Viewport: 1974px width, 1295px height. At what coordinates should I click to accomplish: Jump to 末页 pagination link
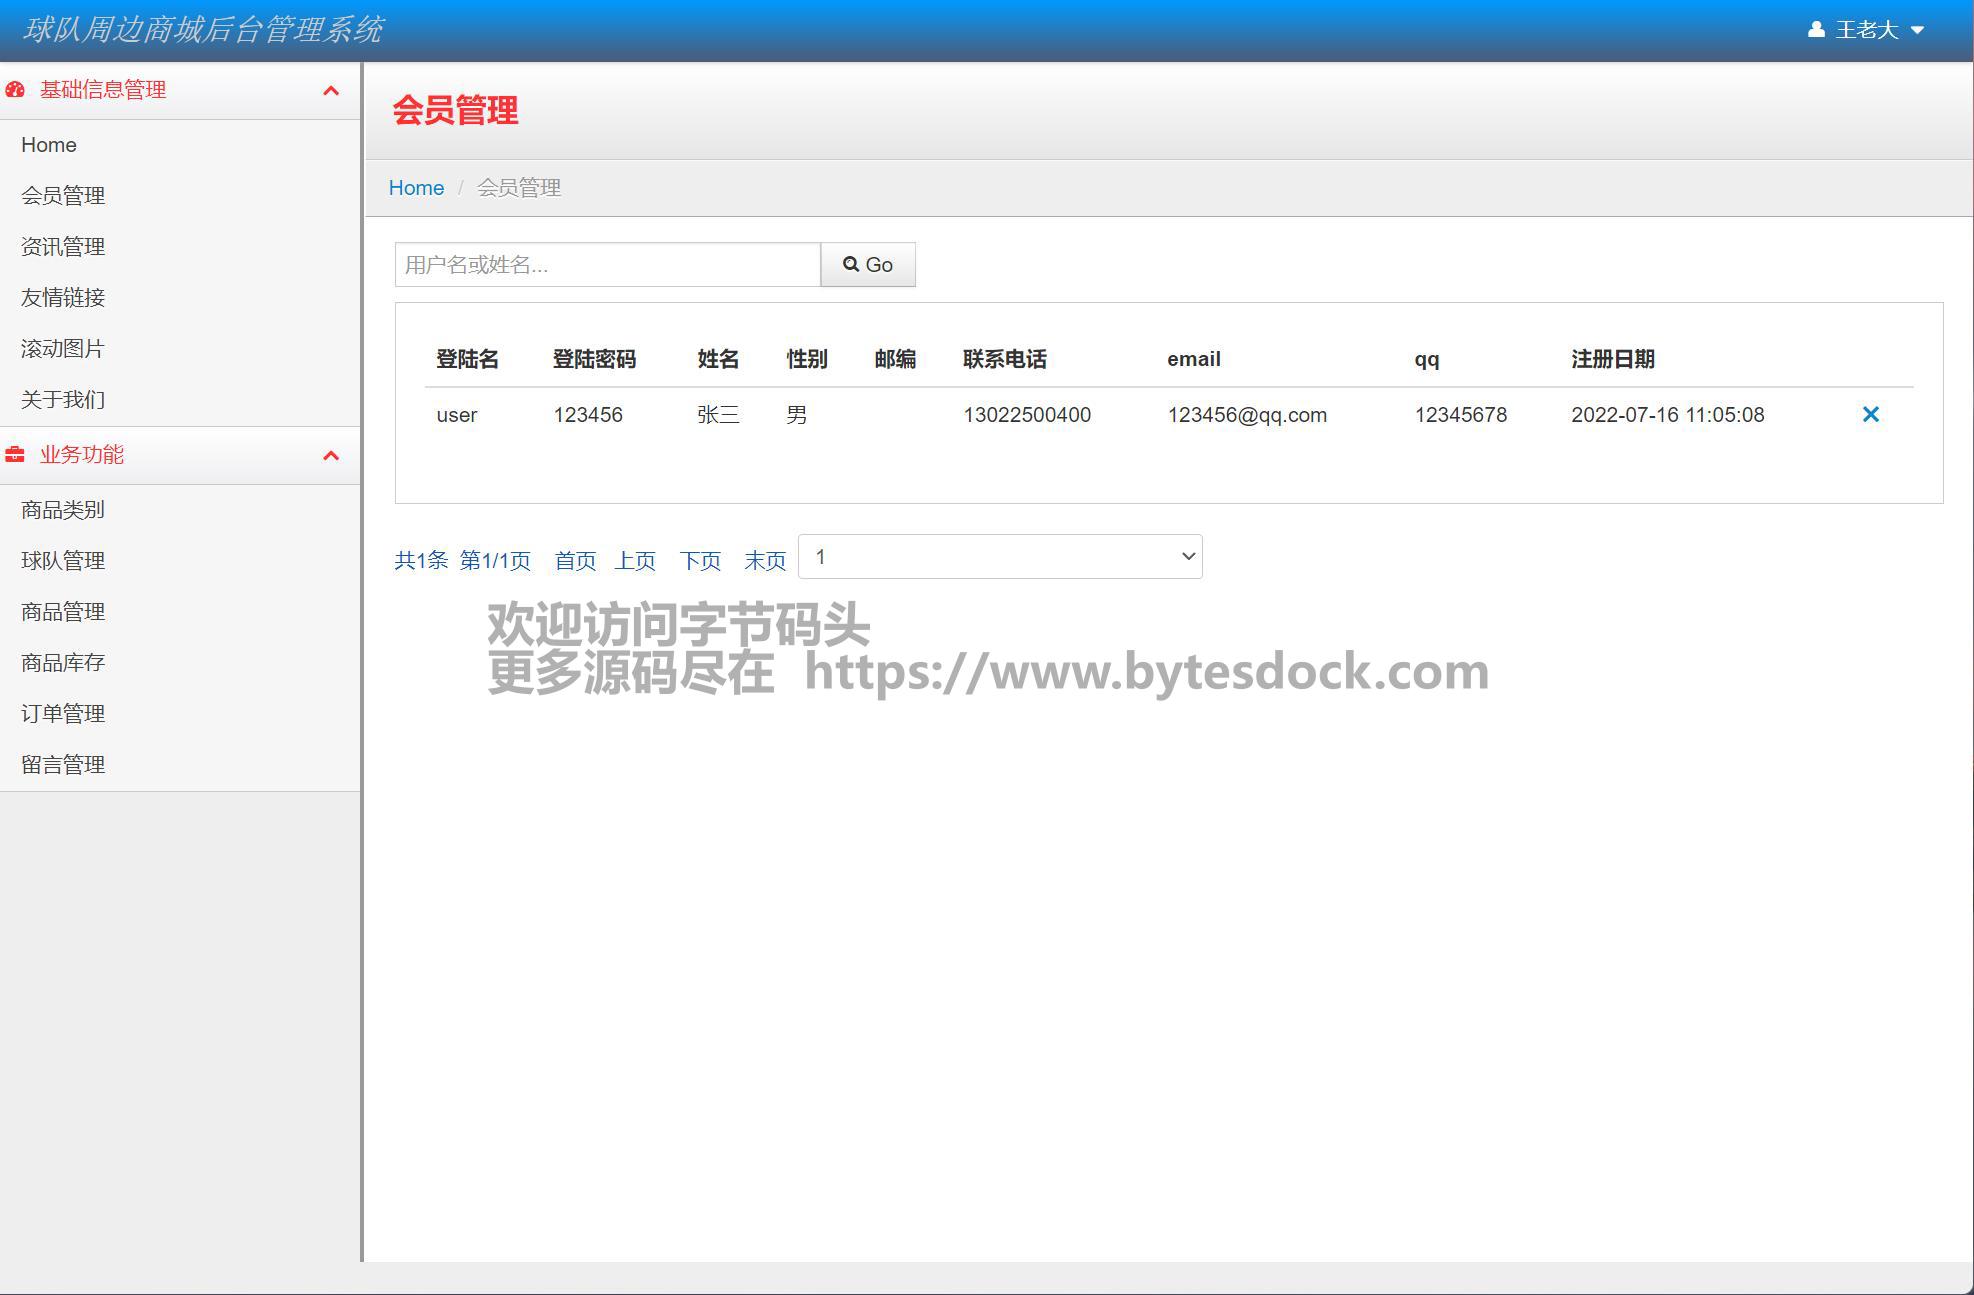coord(765,561)
